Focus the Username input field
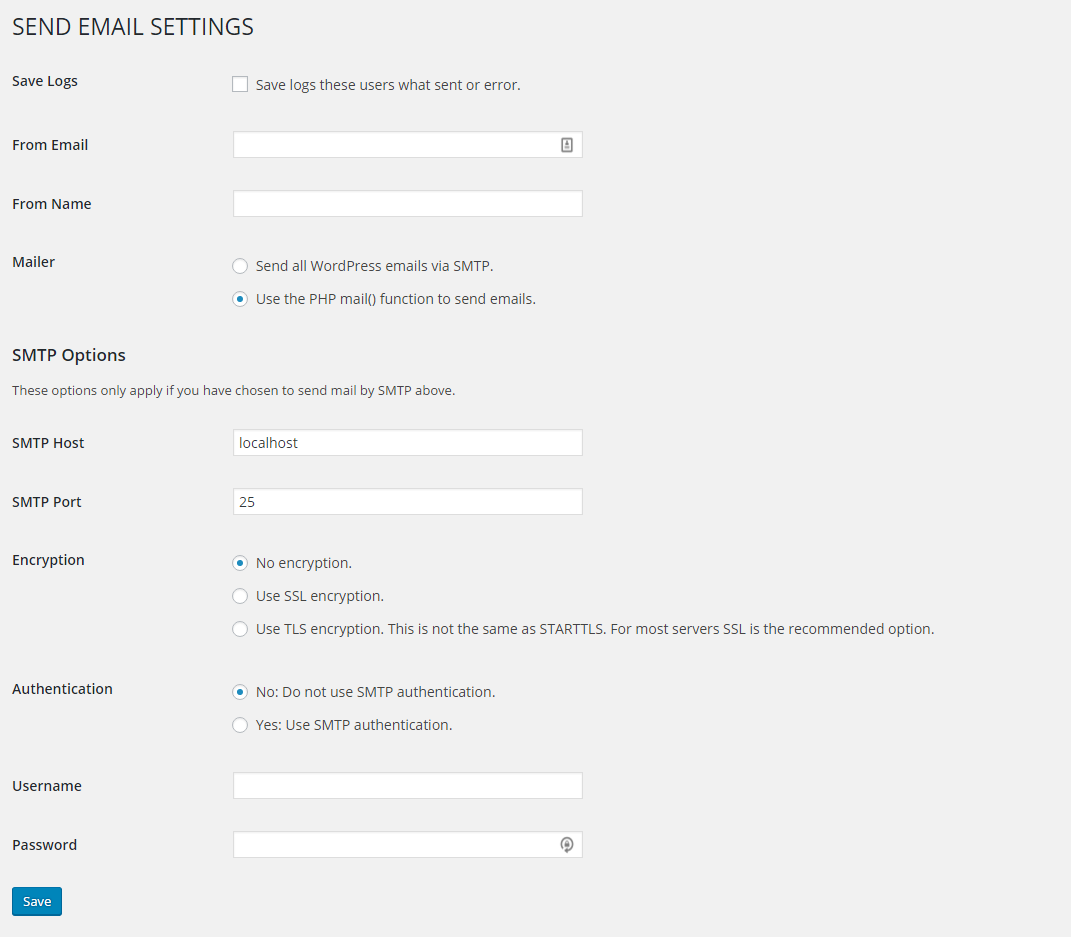Image resolution: width=1071 pixels, height=937 pixels. coord(408,785)
